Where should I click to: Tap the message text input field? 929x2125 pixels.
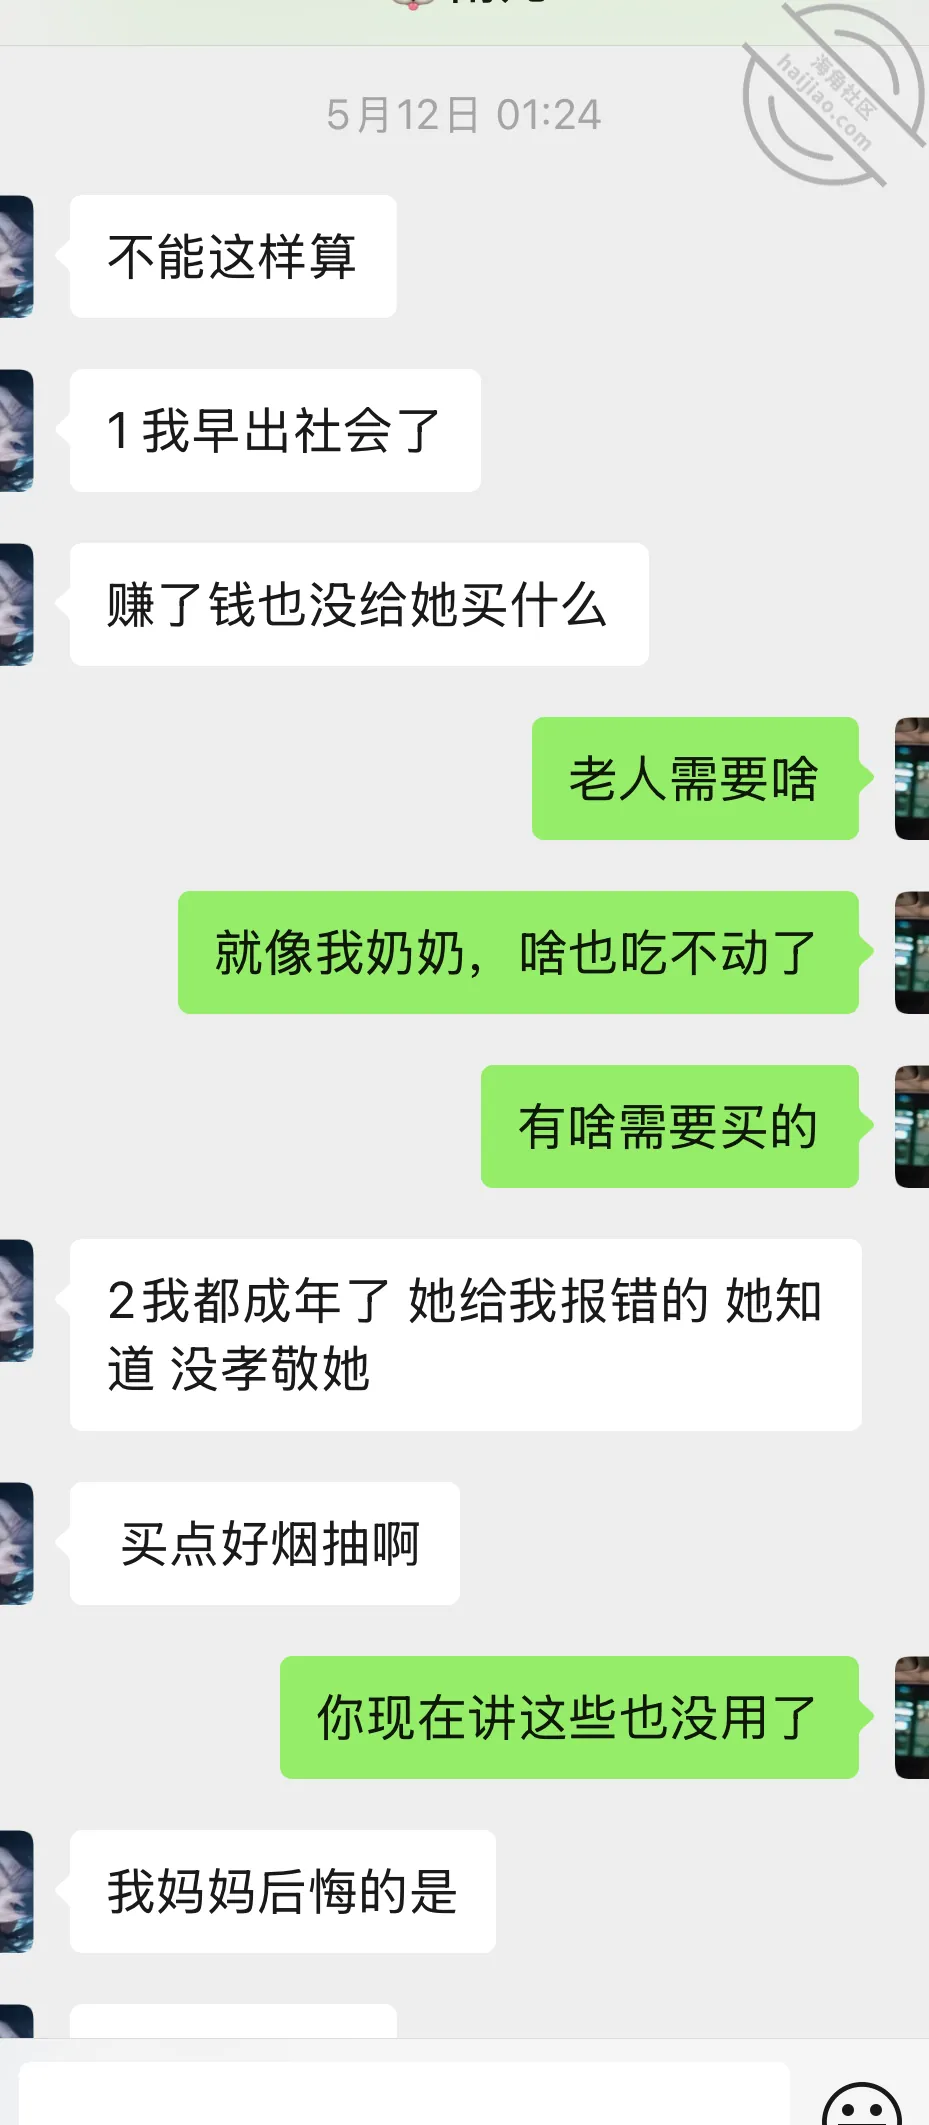[404, 2095]
